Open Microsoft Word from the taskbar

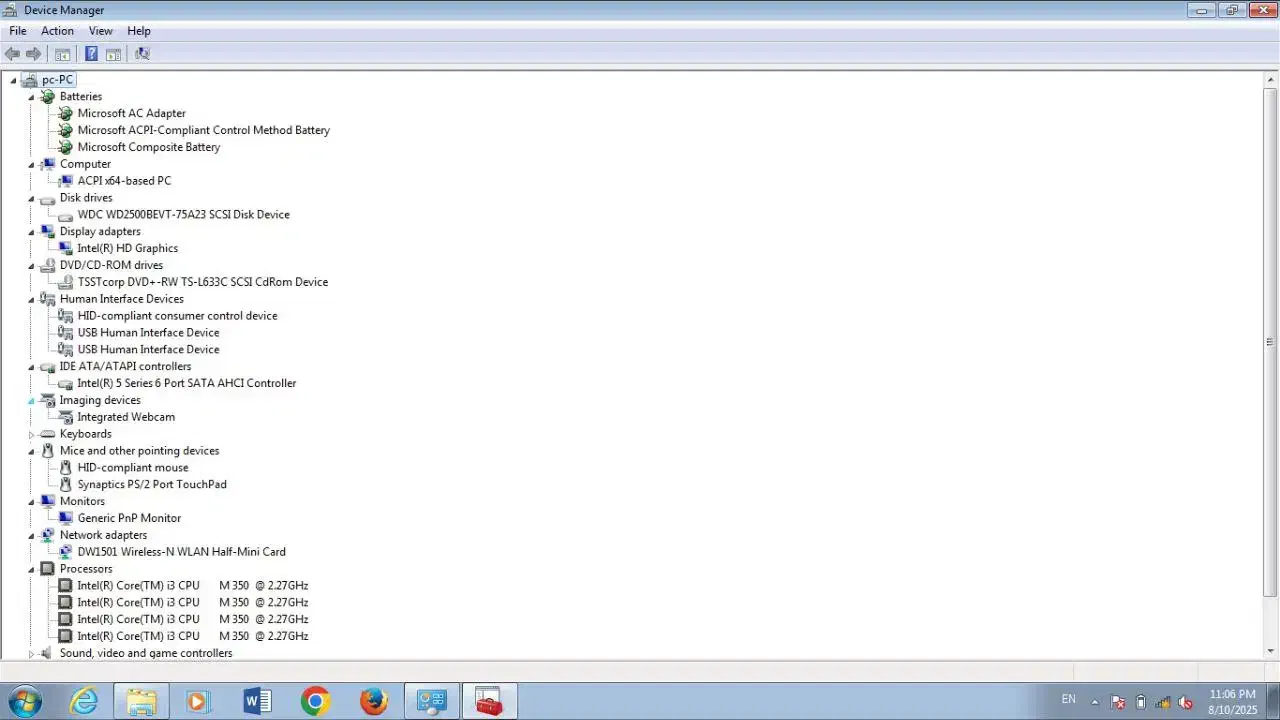point(257,702)
